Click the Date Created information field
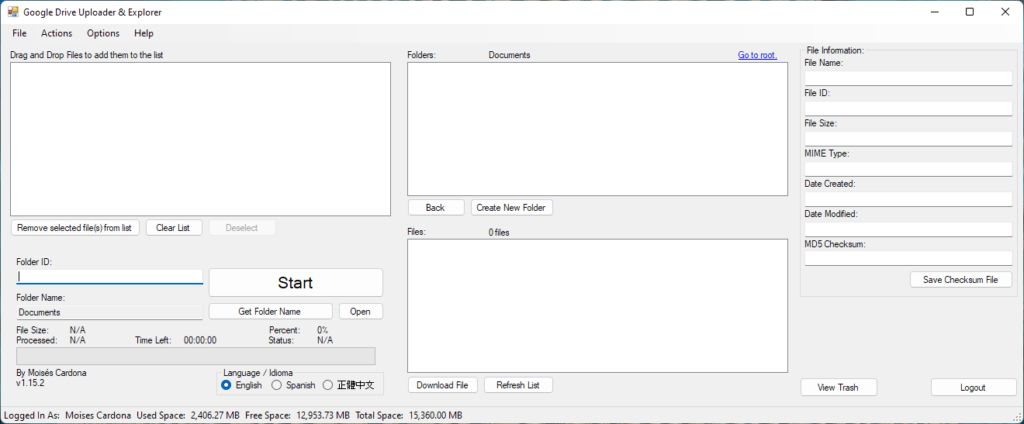The width and height of the screenshot is (1024, 424). [x=908, y=199]
